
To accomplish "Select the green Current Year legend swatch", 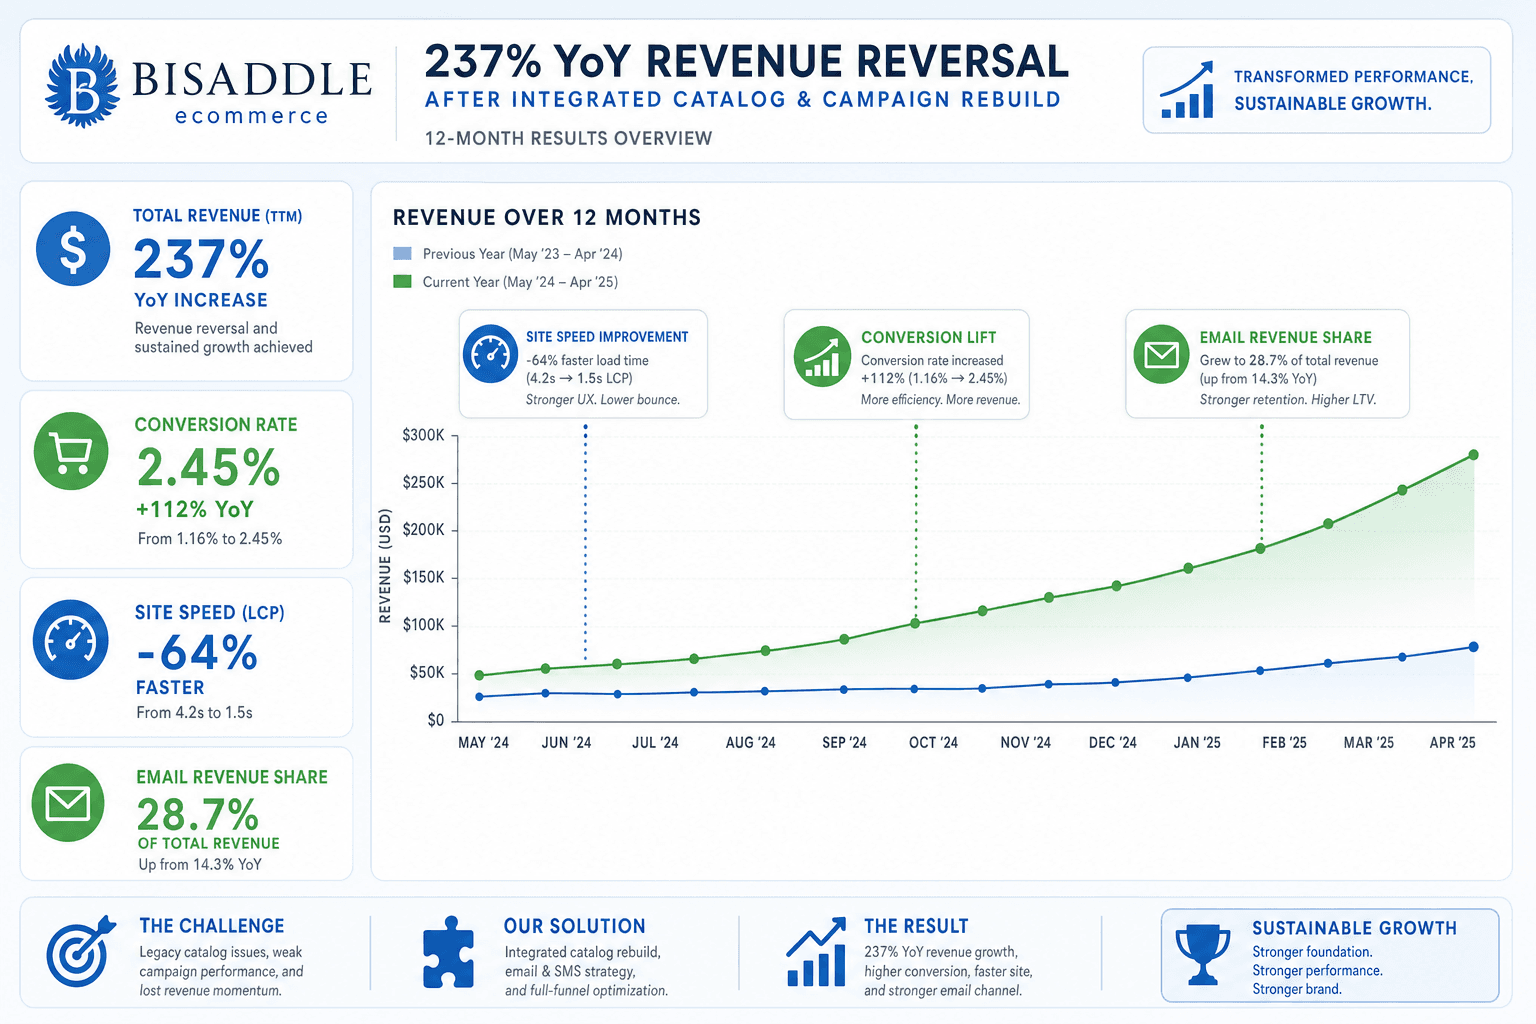I will (x=403, y=282).
